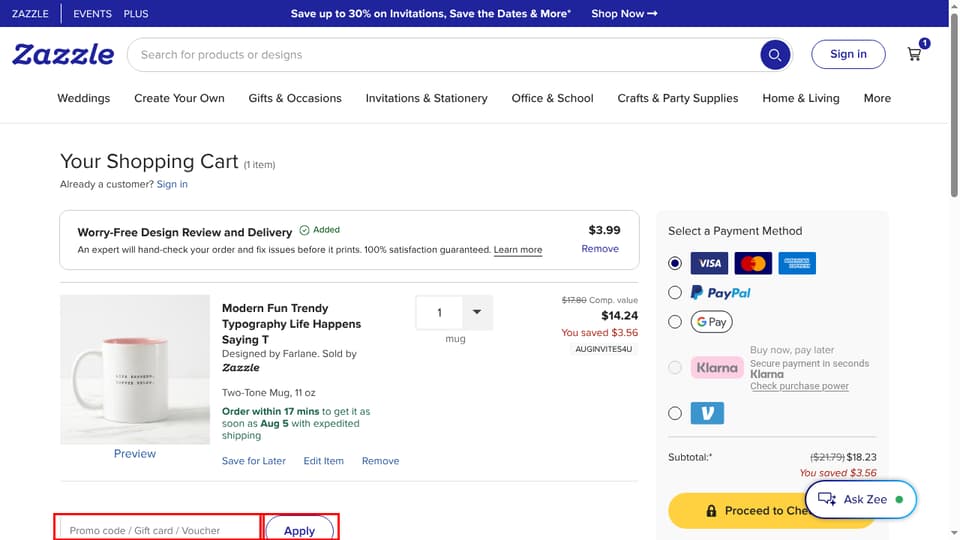The image size is (960, 540).
Task: Click Sign in link under cart title
Action: coord(172,184)
